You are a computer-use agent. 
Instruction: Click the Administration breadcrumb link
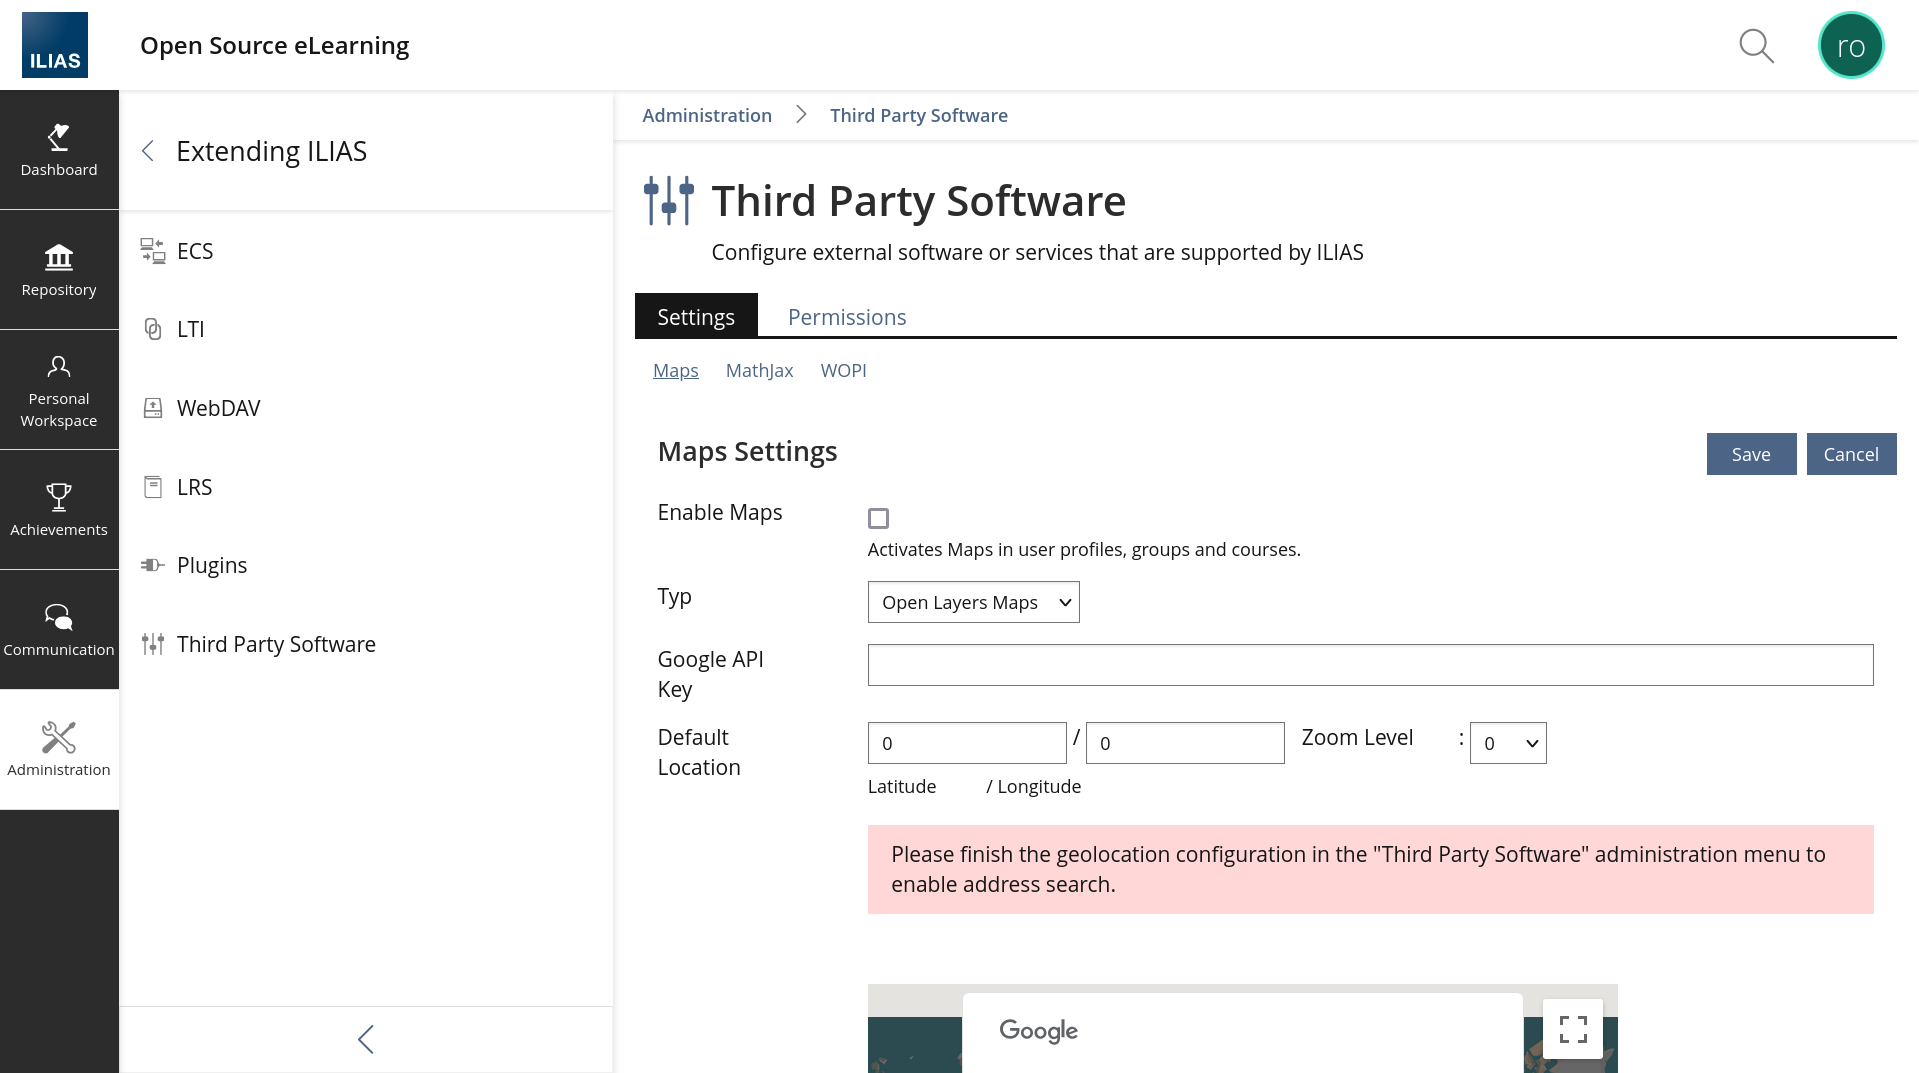click(x=706, y=115)
